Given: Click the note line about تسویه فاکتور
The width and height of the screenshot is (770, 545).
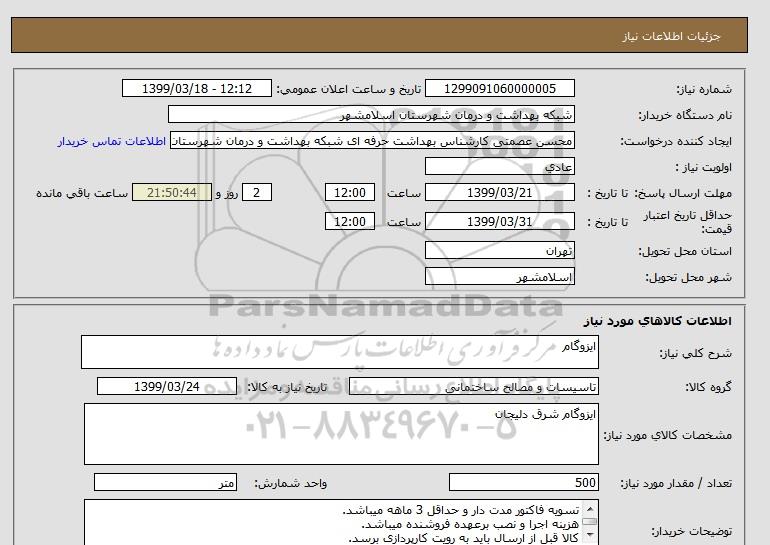Looking at the screenshot, I should click(461, 510).
